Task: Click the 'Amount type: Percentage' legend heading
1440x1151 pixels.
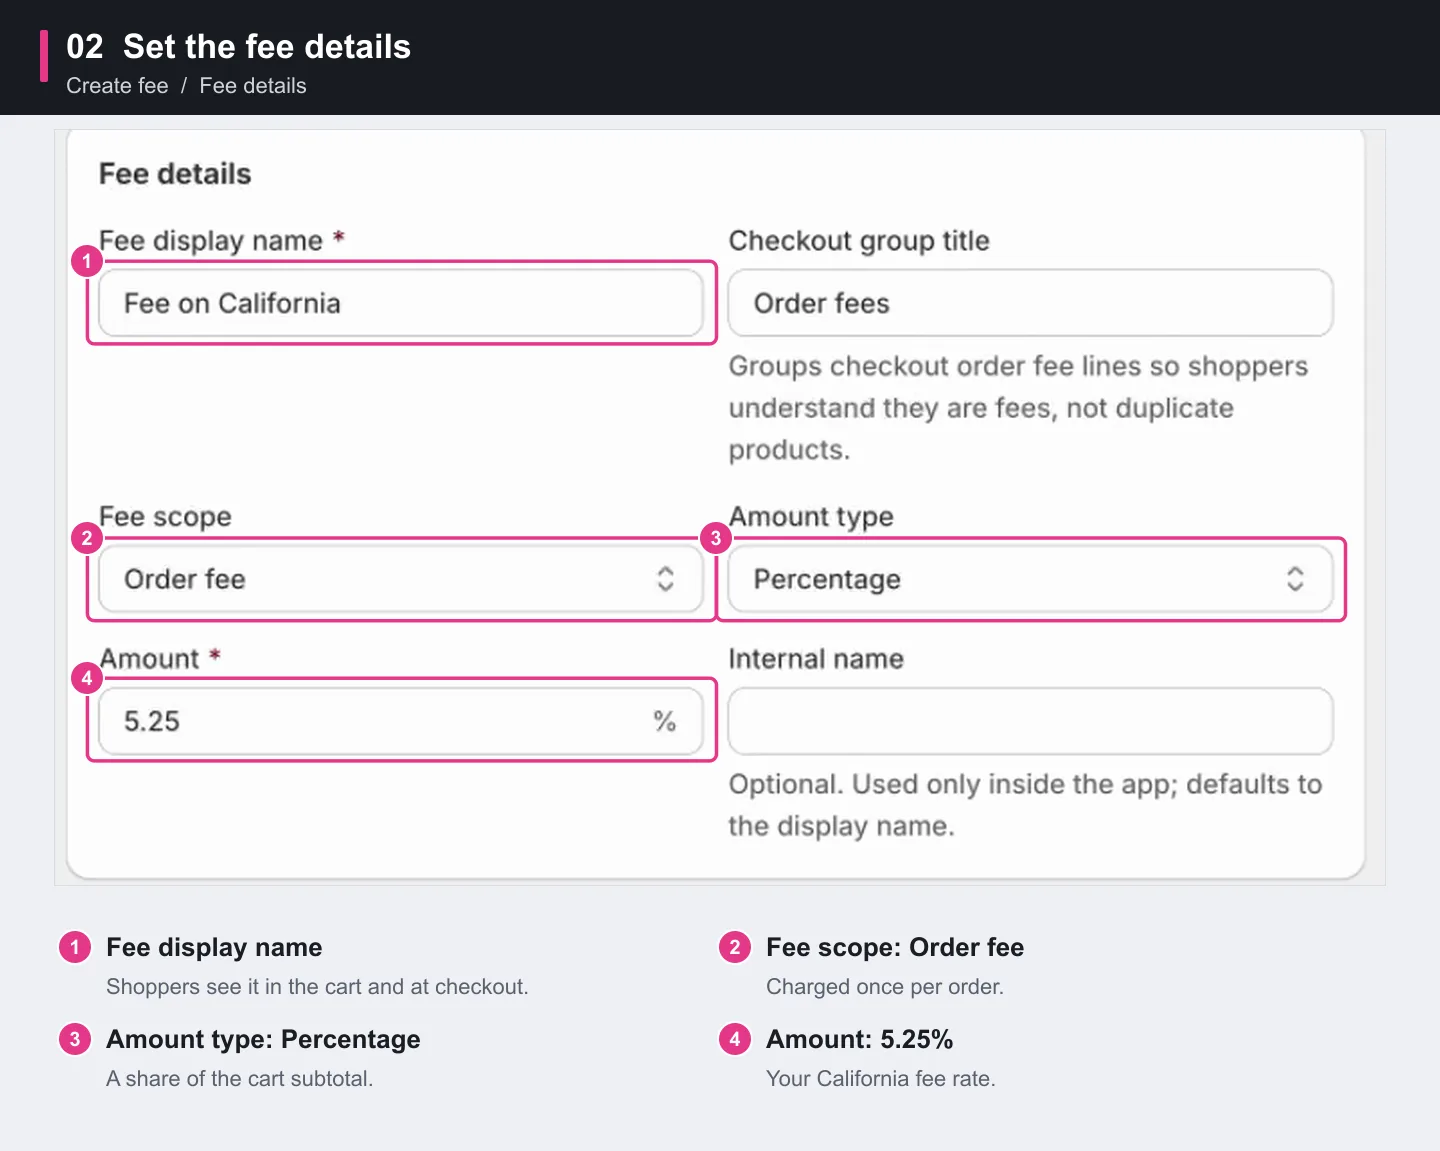Action: (263, 1039)
